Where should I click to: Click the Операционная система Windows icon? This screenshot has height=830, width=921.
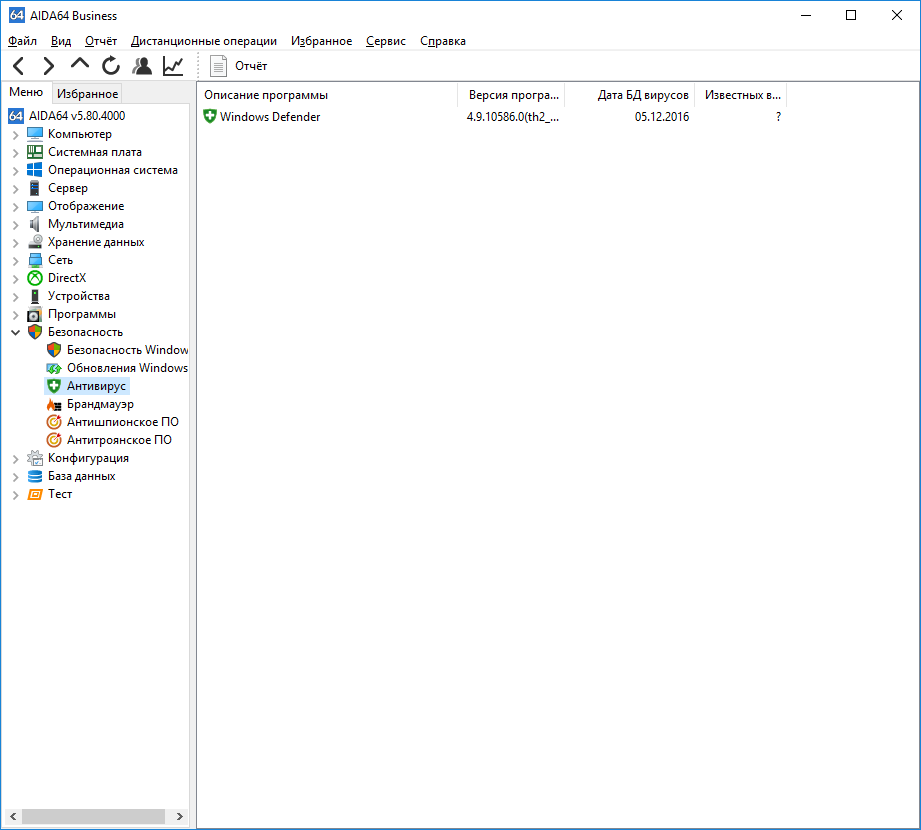35,170
